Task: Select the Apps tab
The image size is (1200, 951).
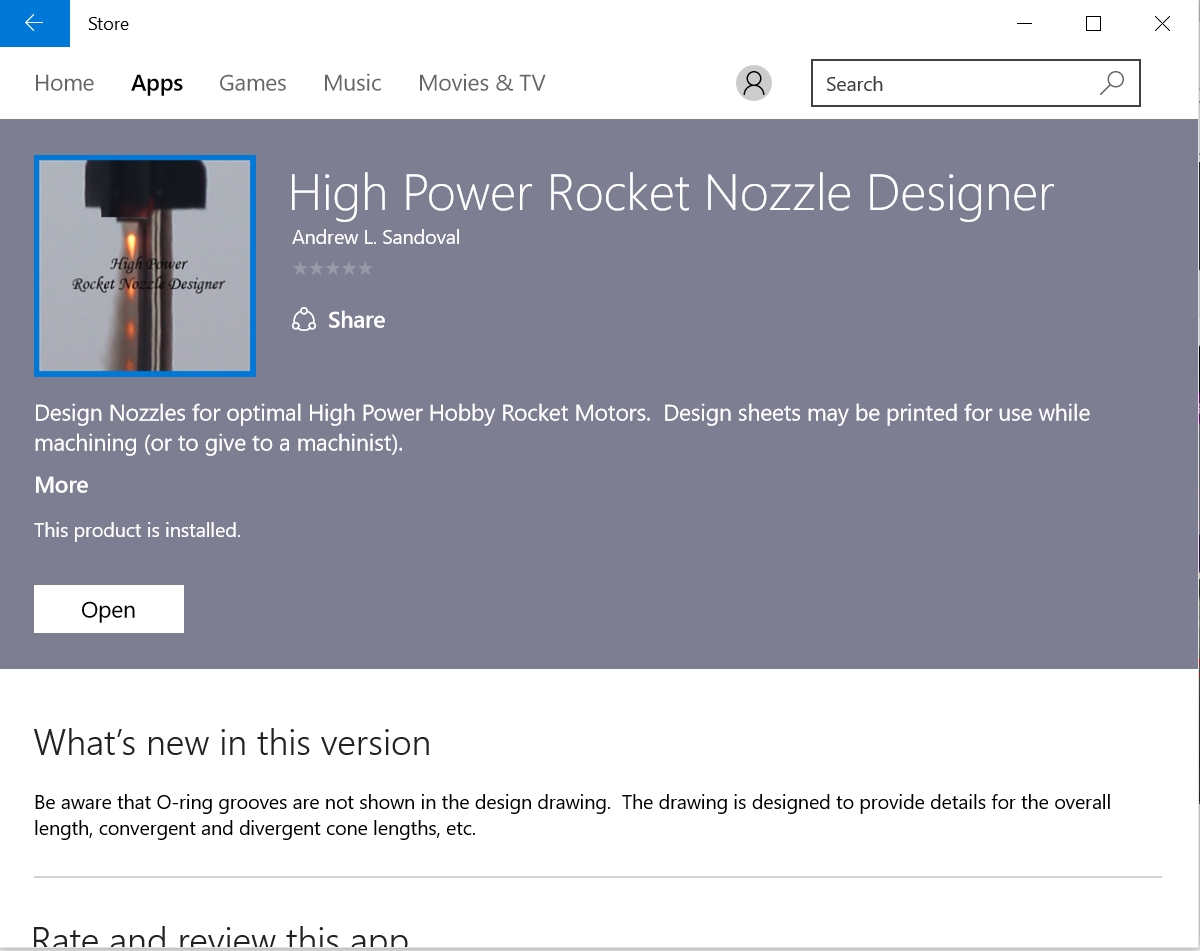Action: [x=157, y=83]
